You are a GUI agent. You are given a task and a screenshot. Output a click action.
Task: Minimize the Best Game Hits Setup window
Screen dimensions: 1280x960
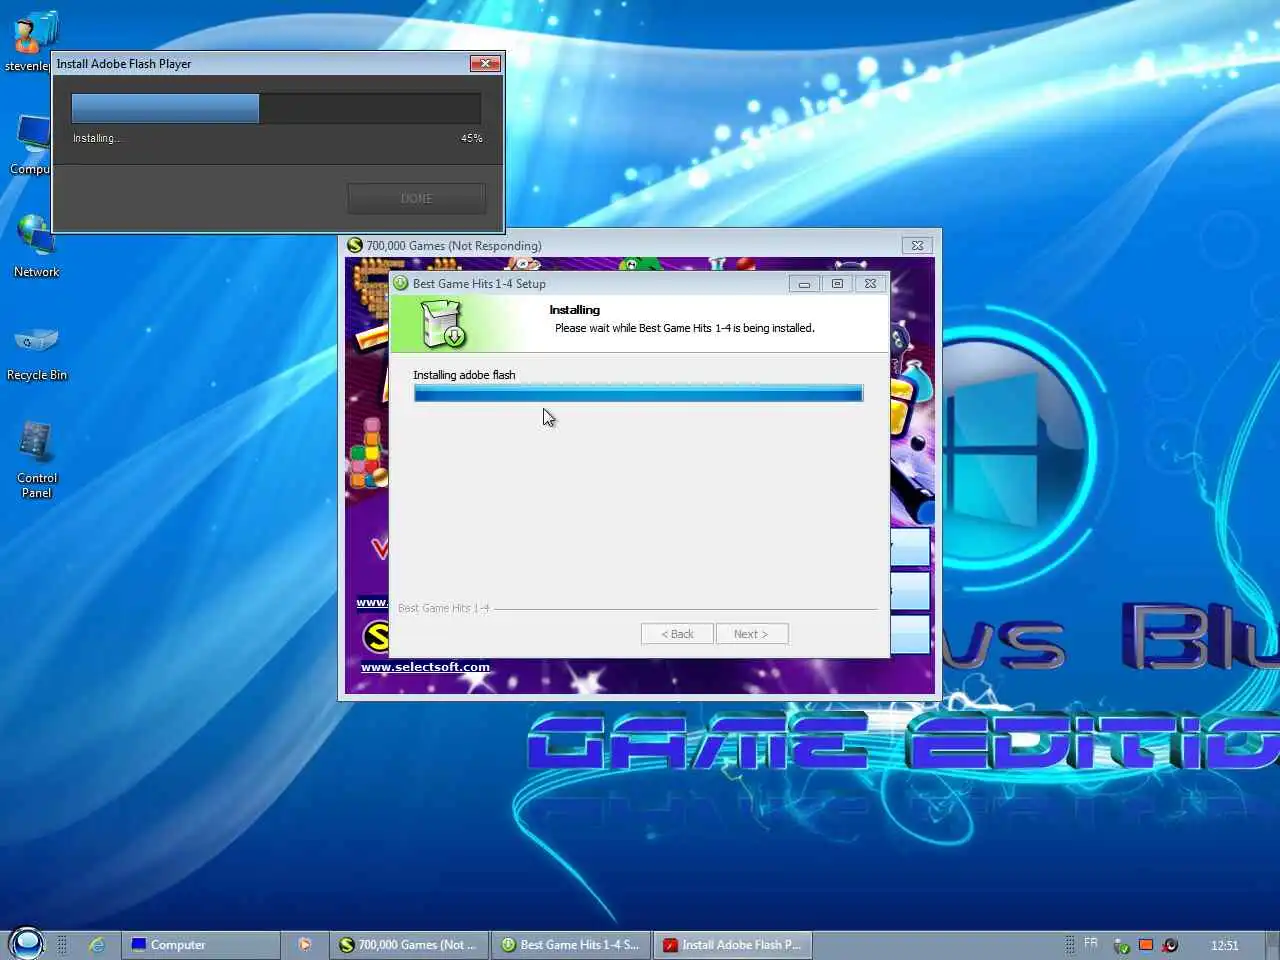click(804, 284)
